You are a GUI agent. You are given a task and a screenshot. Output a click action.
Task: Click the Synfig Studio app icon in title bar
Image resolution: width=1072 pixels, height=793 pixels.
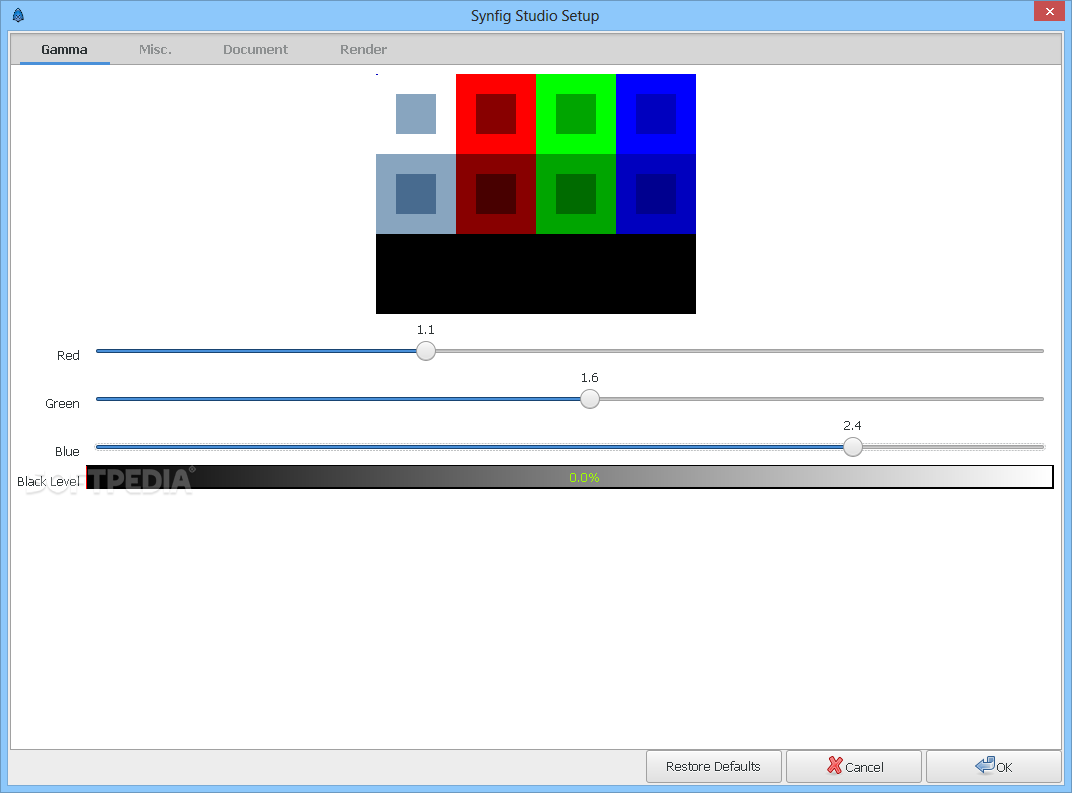pyautogui.click(x=18, y=15)
